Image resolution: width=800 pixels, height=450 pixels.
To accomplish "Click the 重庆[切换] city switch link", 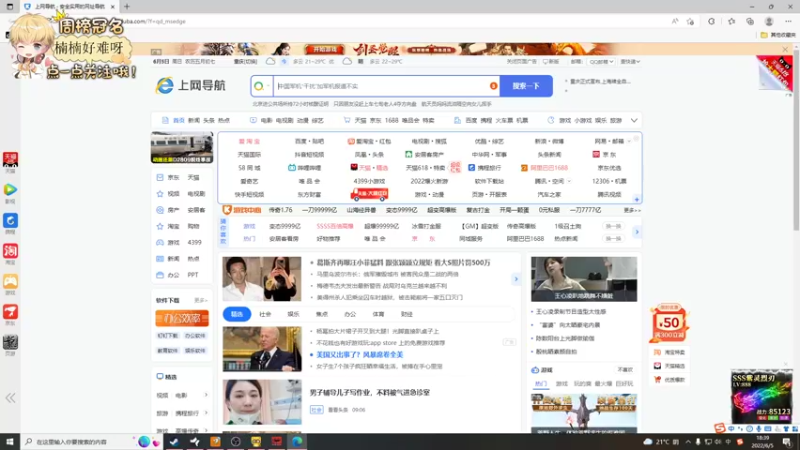I will click(x=245, y=62).
